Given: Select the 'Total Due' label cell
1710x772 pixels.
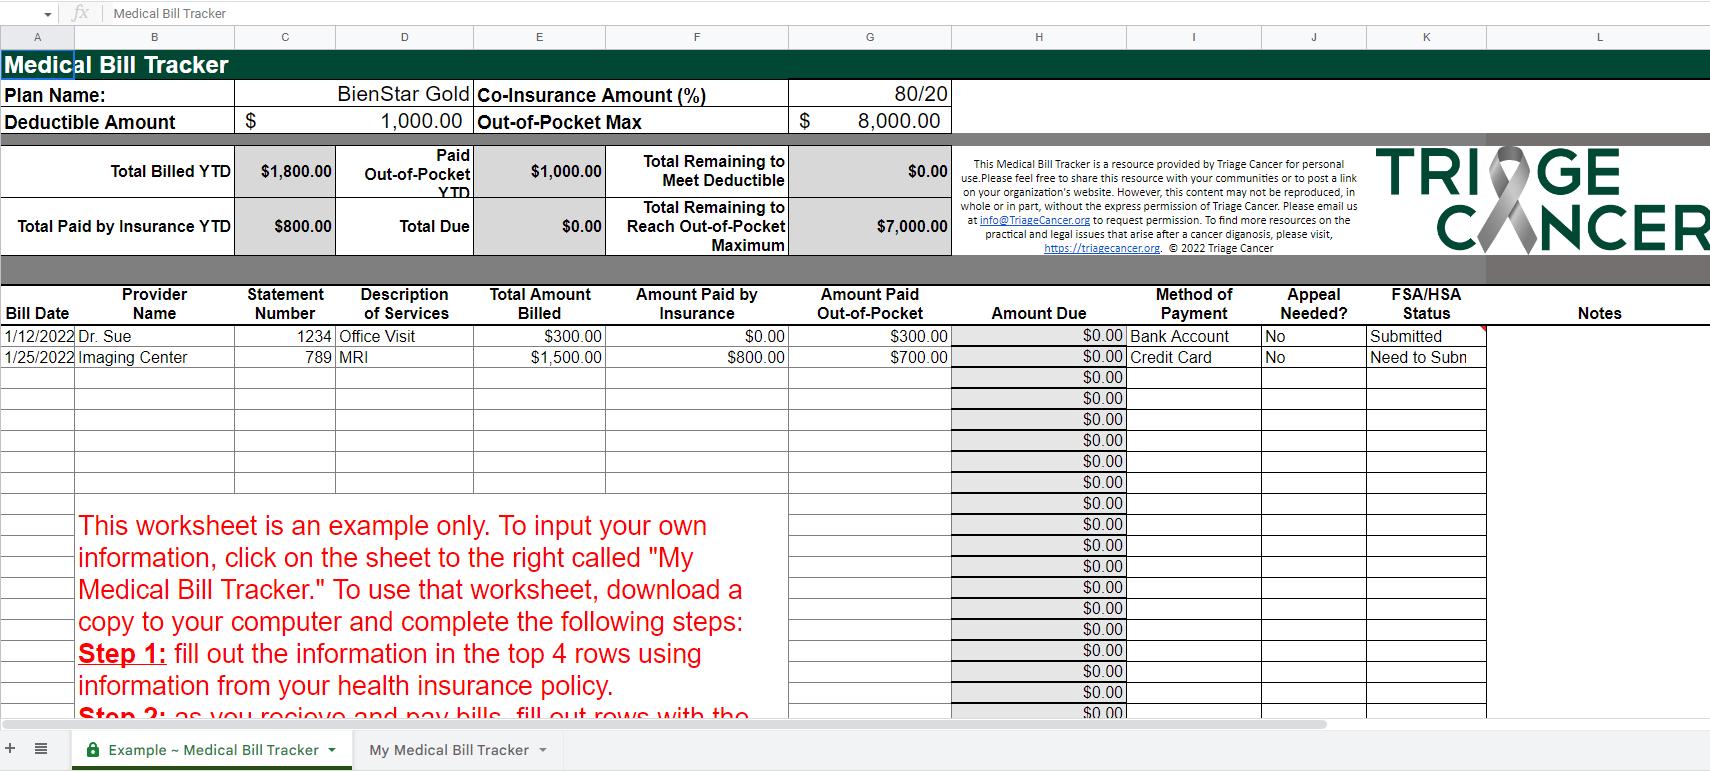Looking at the screenshot, I should click(x=405, y=227).
